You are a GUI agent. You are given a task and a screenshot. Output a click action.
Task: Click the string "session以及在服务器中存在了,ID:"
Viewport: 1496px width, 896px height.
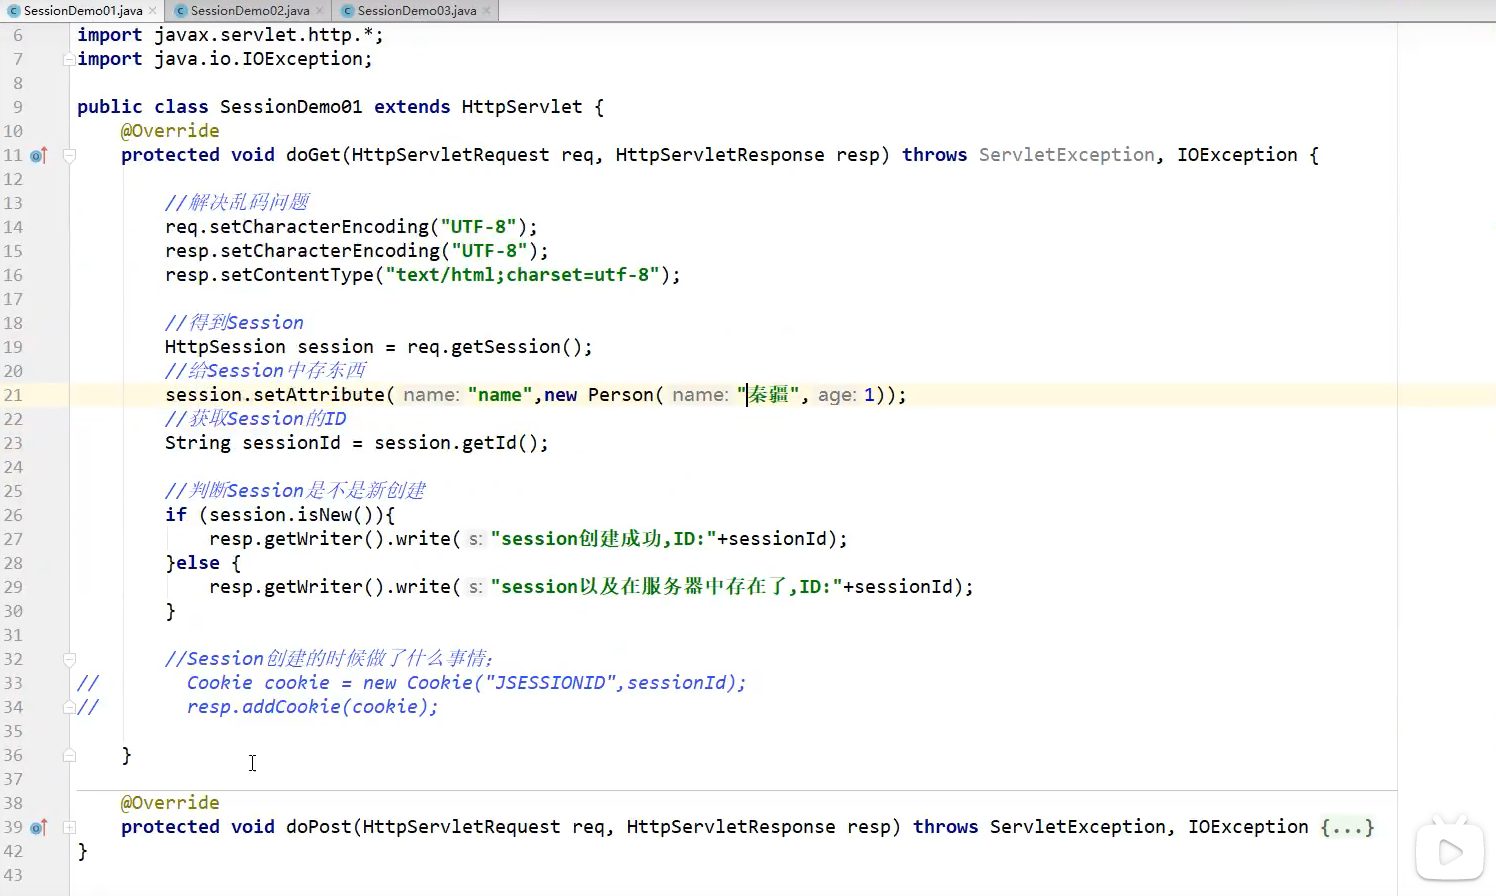[667, 587]
